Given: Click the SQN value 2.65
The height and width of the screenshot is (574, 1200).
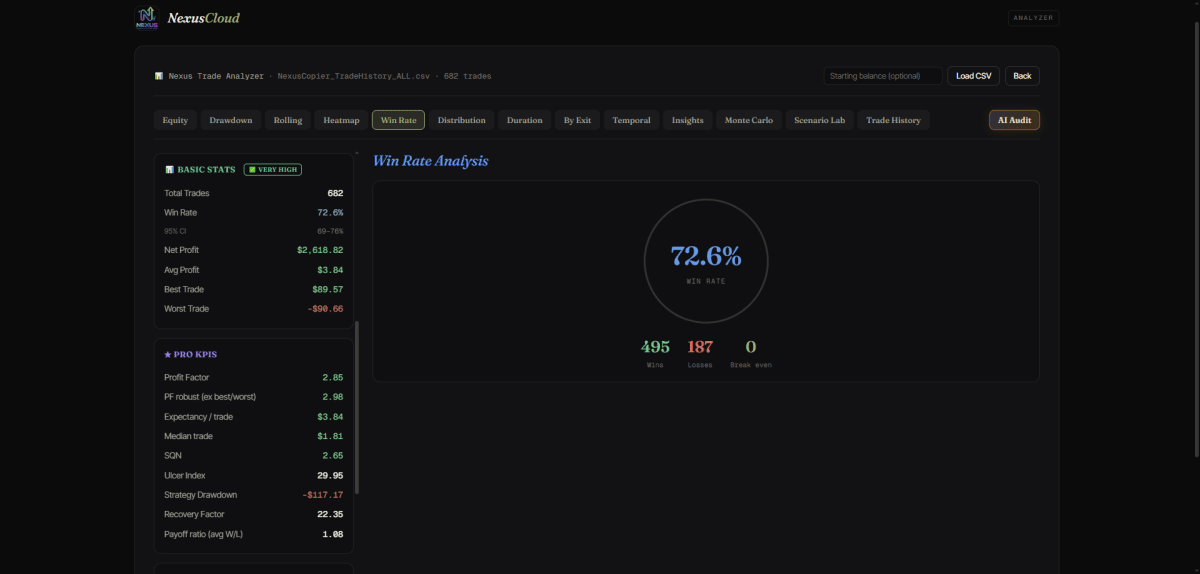Looking at the screenshot, I should pyautogui.click(x=333, y=455).
